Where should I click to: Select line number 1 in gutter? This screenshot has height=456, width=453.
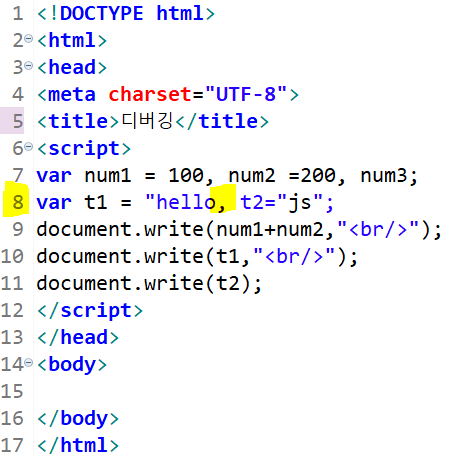click(x=18, y=14)
